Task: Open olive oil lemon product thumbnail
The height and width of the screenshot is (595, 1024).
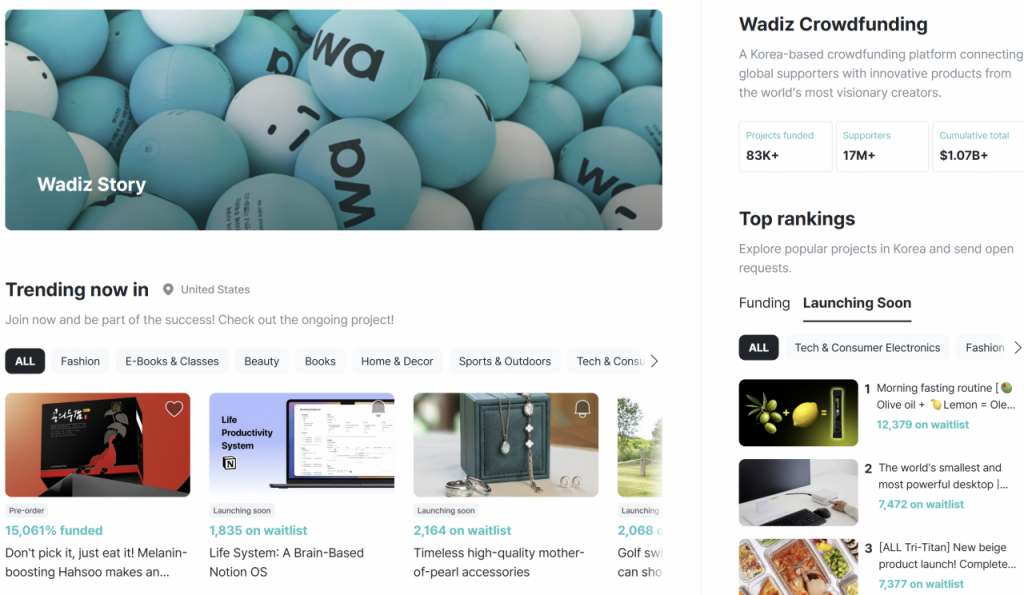Action: (798, 413)
